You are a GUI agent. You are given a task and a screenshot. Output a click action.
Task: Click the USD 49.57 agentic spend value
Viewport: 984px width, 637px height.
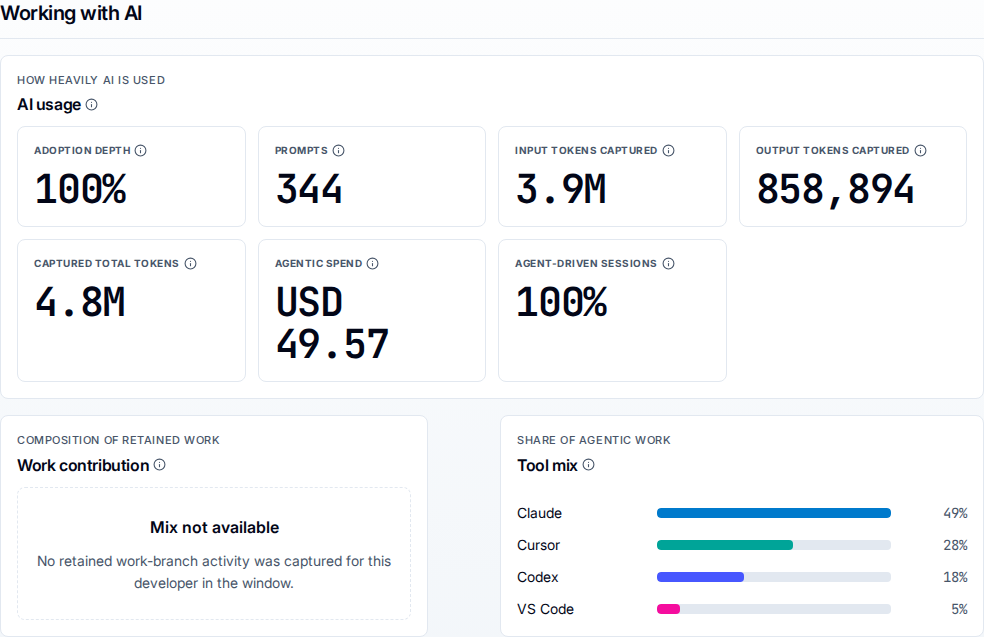click(x=332, y=323)
